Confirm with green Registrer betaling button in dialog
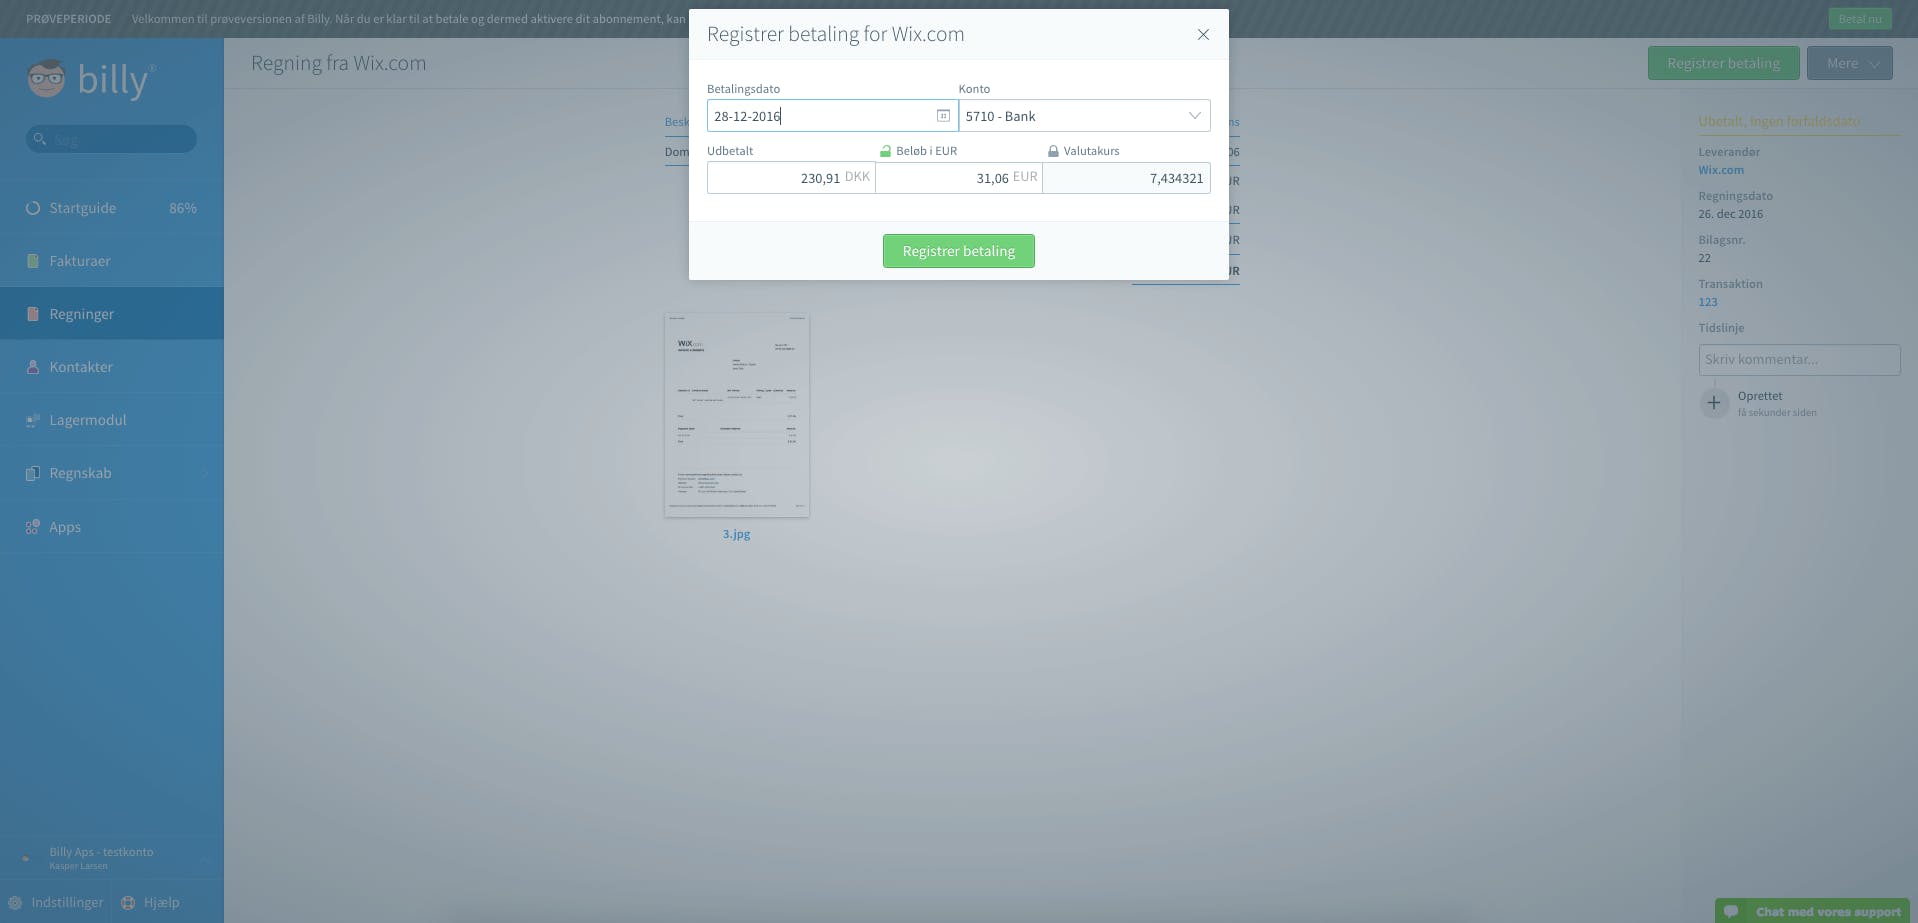This screenshot has height=923, width=1918. click(x=958, y=251)
